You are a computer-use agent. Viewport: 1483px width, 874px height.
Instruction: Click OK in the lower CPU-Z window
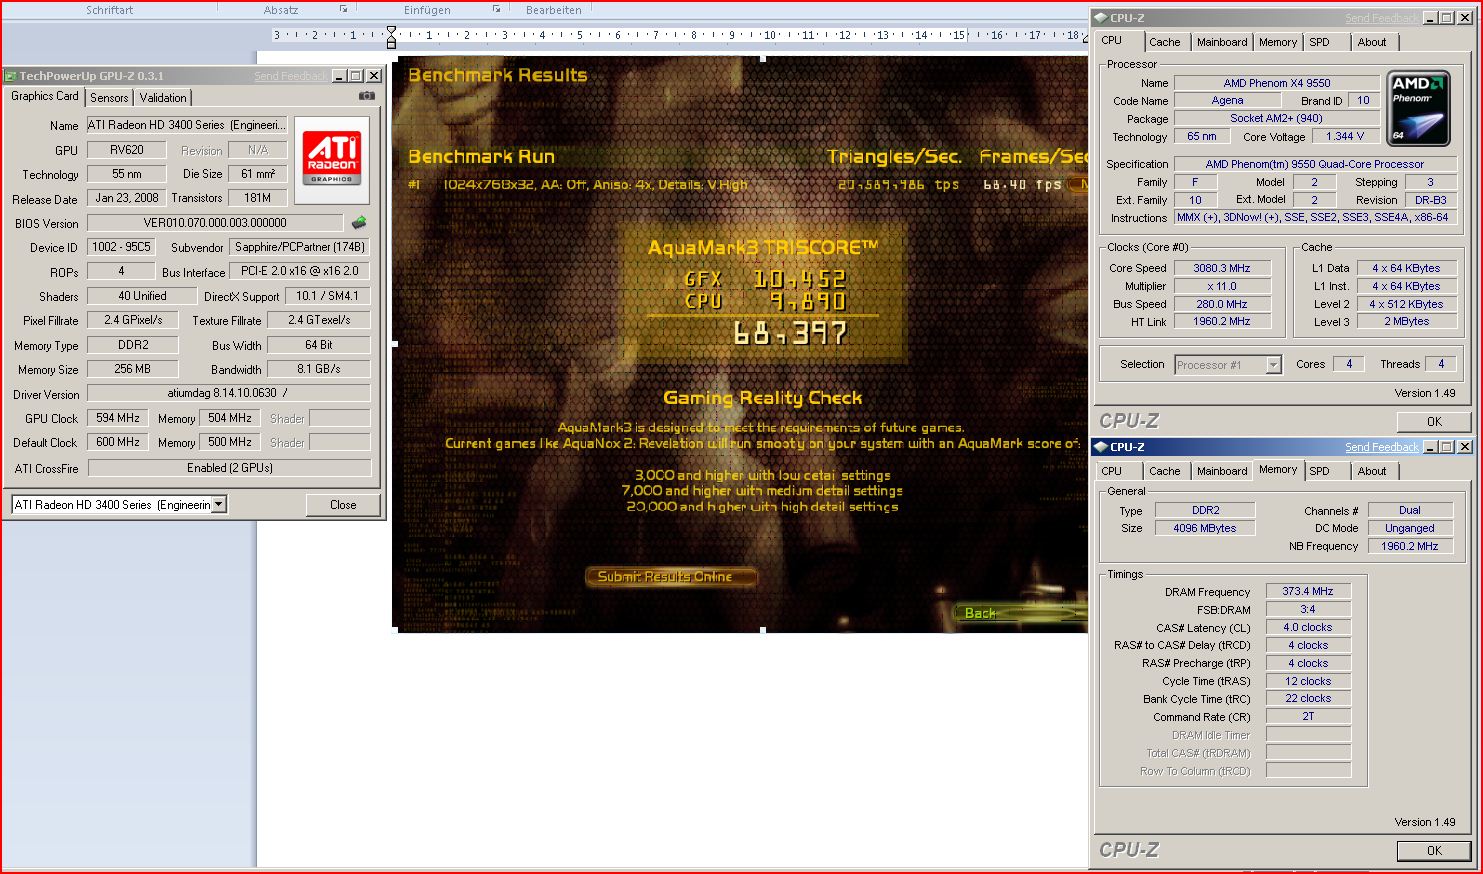pos(1434,851)
